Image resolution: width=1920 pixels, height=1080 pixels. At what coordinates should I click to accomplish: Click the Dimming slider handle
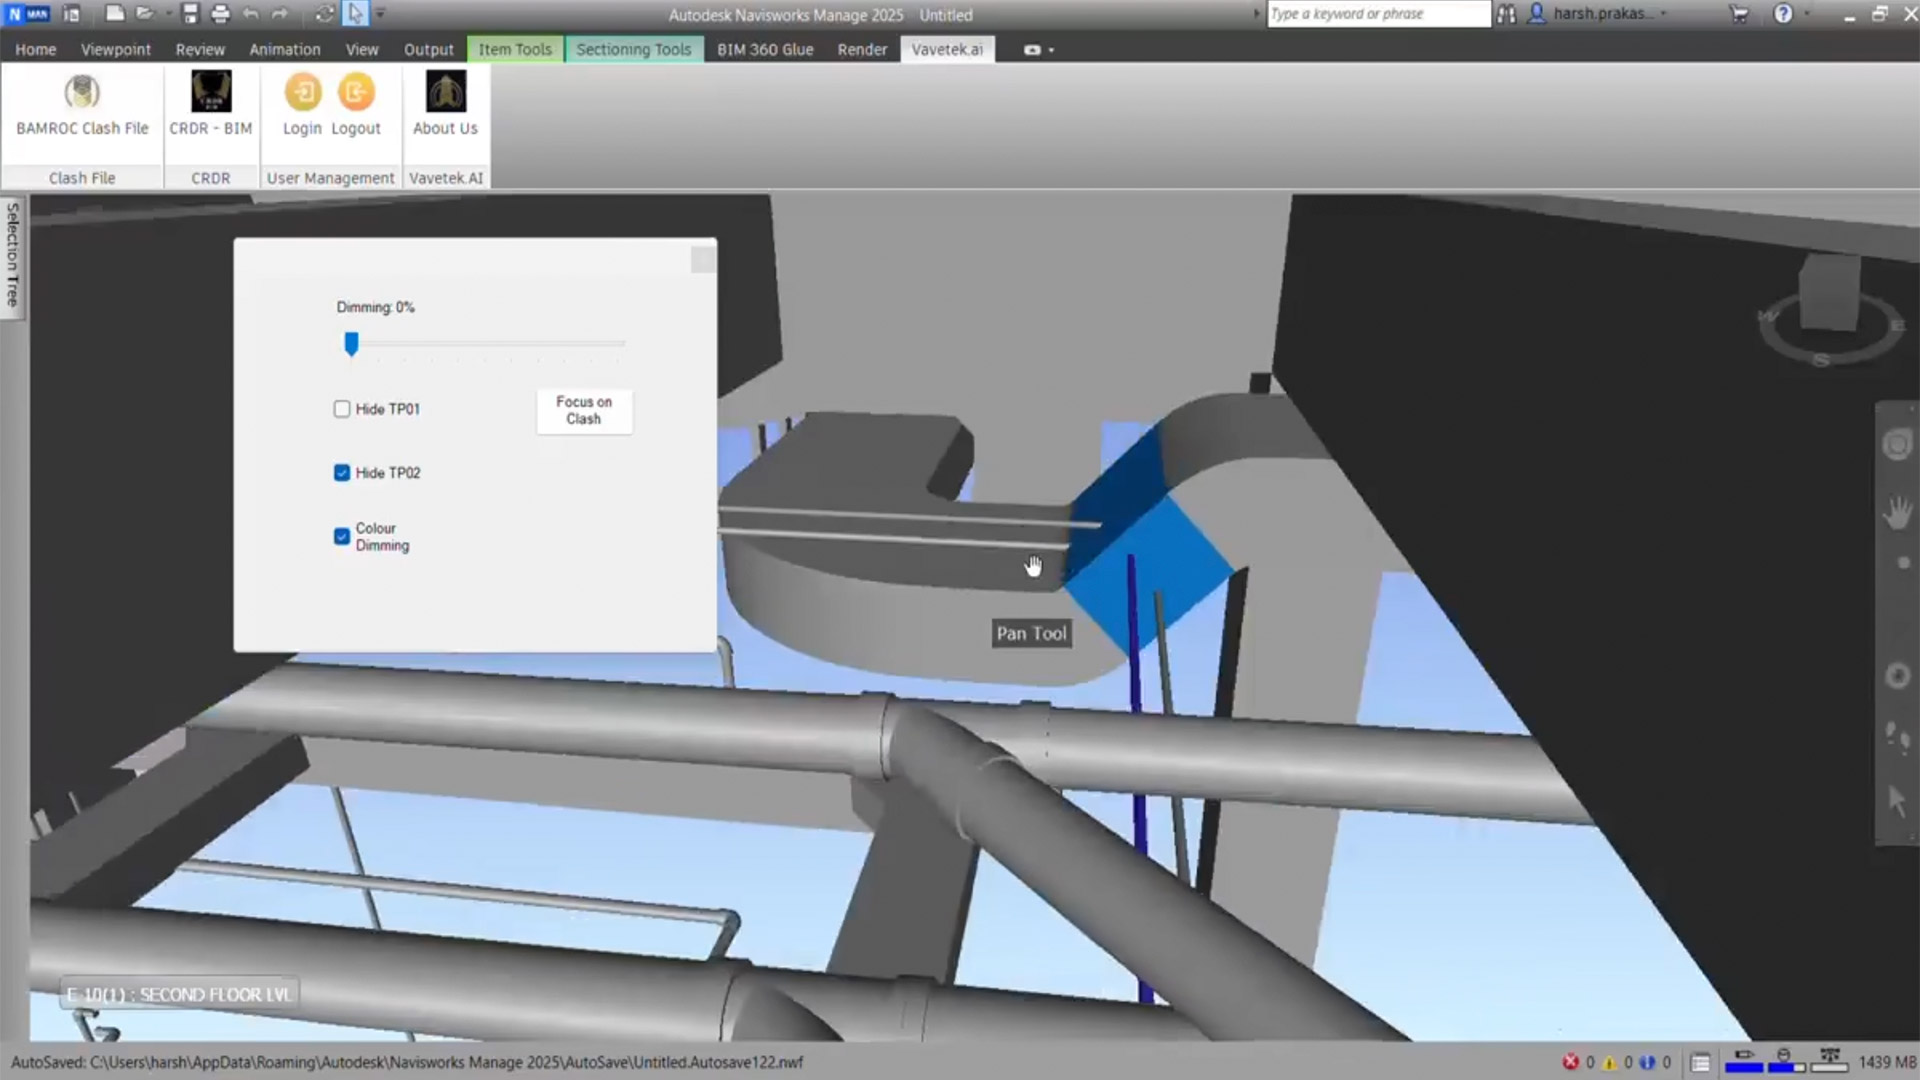[351, 344]
